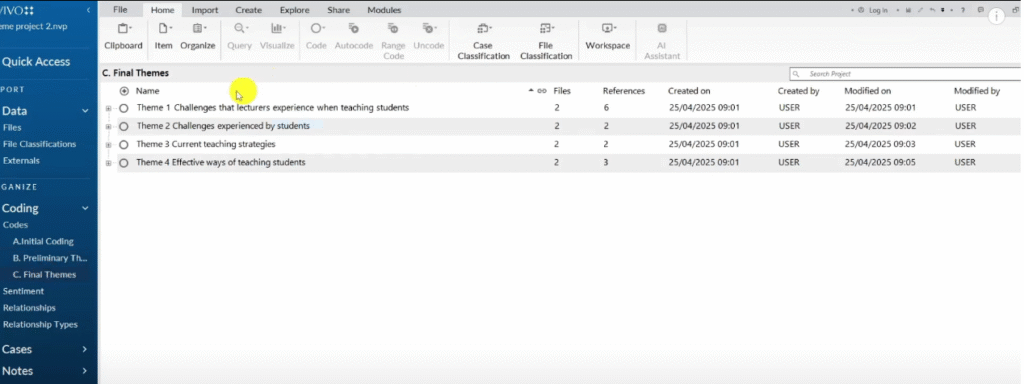Click the round info button

click(x=996, y=16)
